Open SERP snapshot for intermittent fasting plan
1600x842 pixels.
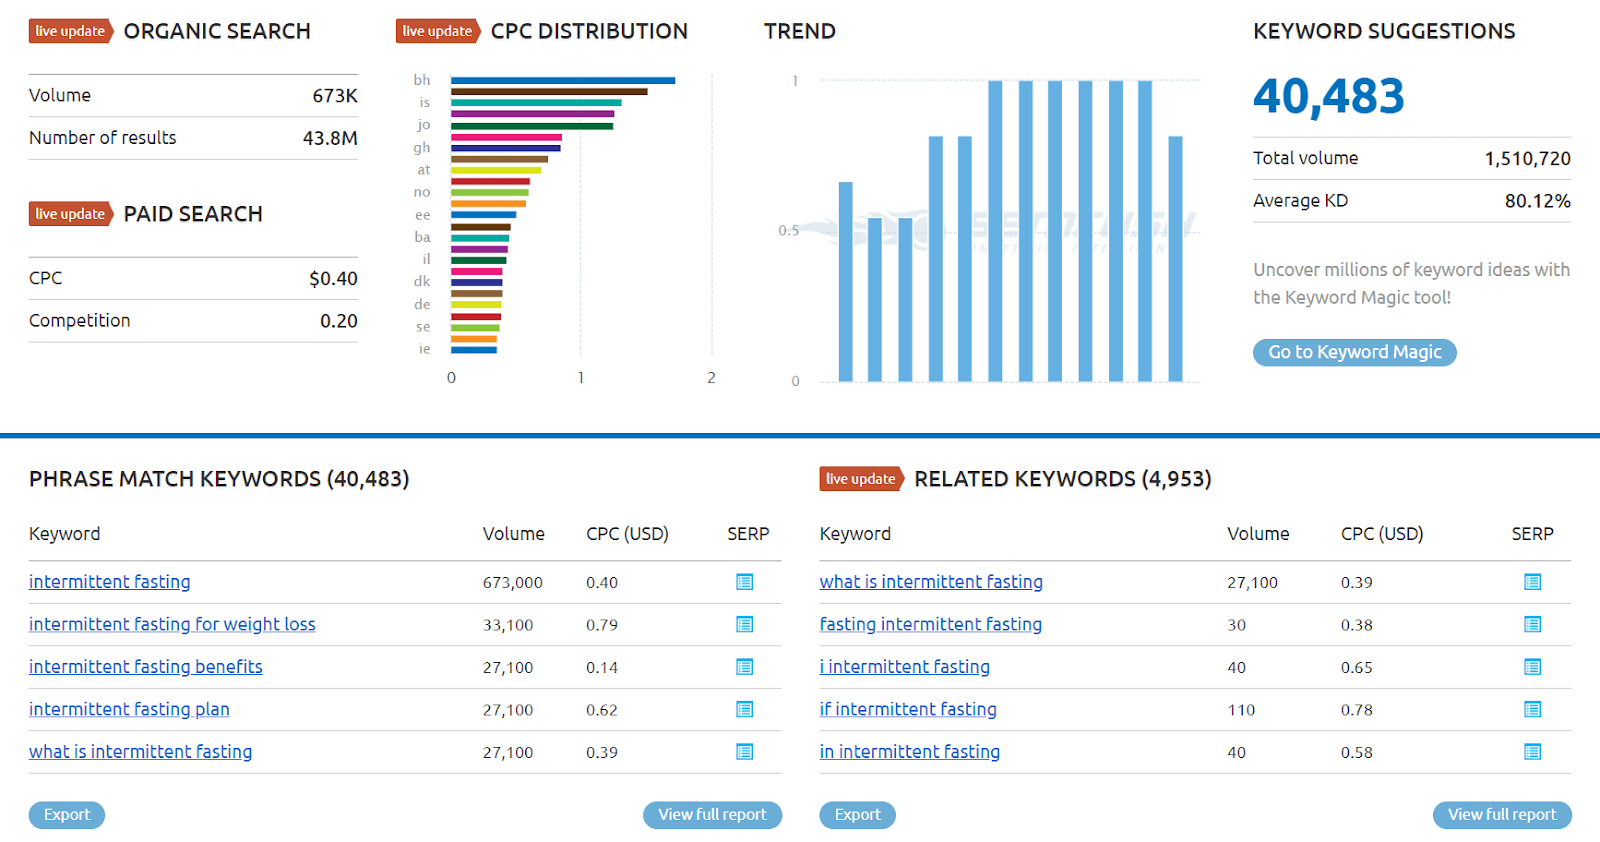click(x=744, y=709)
